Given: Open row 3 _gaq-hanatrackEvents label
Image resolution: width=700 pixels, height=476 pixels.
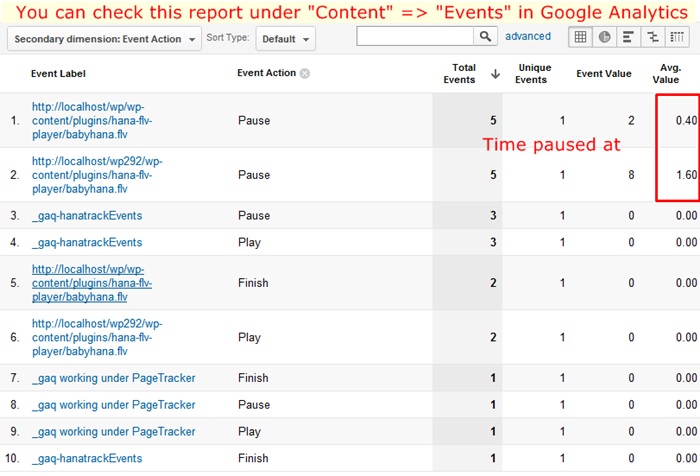Looking at the screenshot, I should (87, 215).
